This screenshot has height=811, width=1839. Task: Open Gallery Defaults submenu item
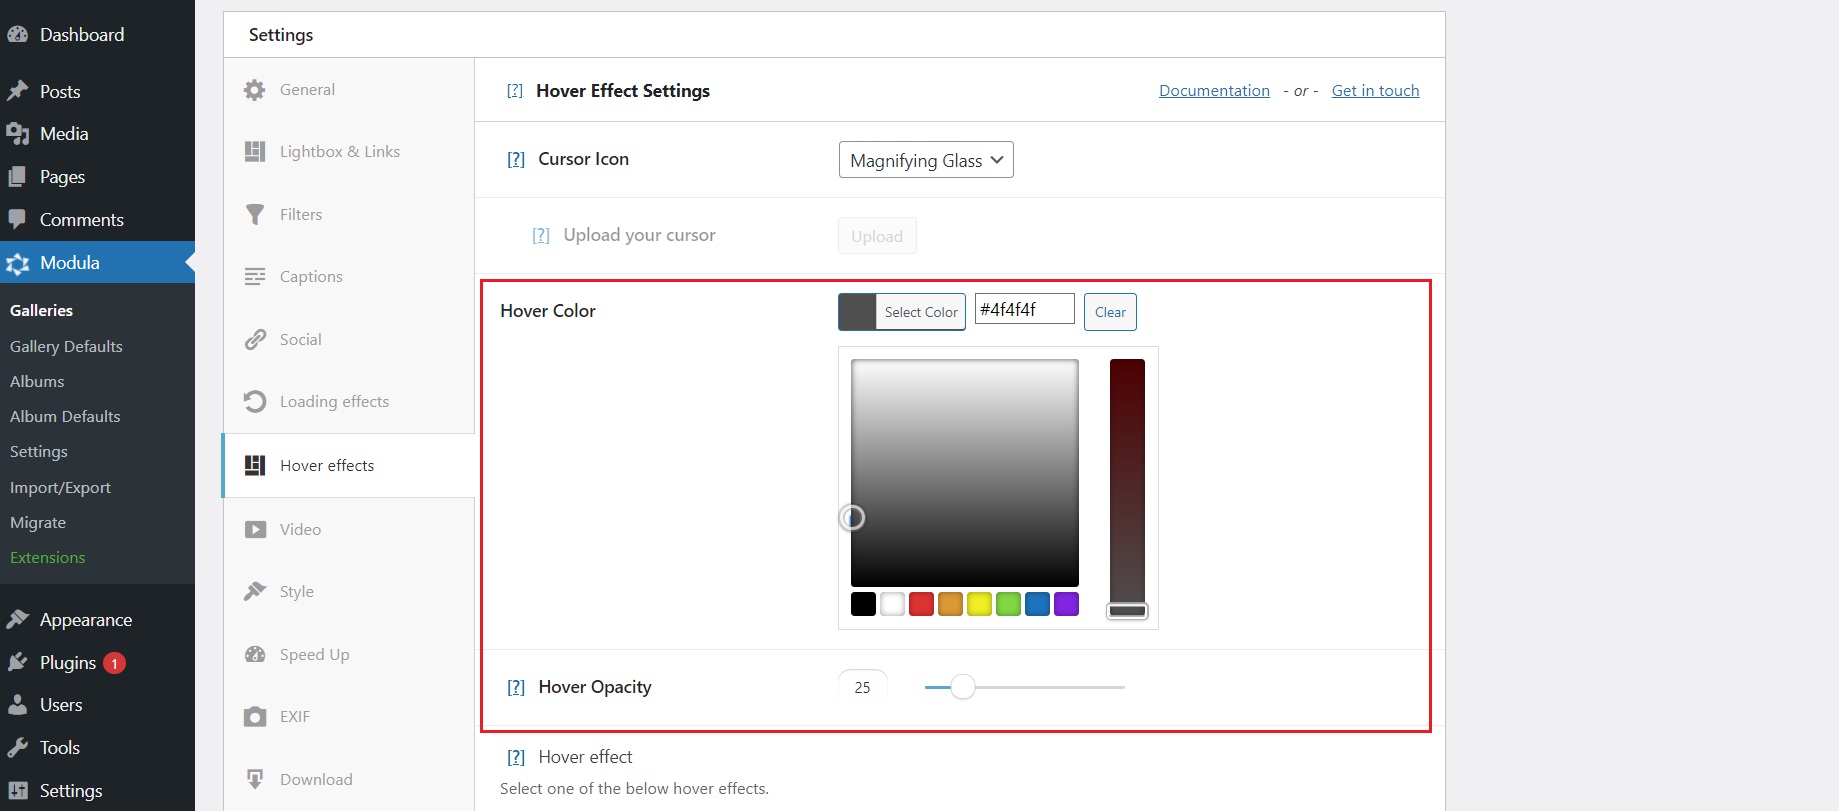(66, 346)
